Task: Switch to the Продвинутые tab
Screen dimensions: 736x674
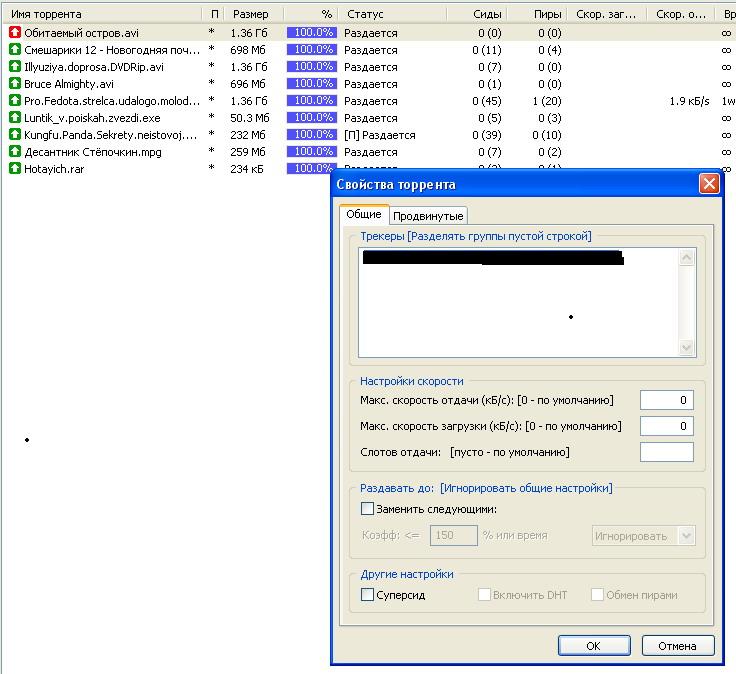Action: tap(428, 216)
